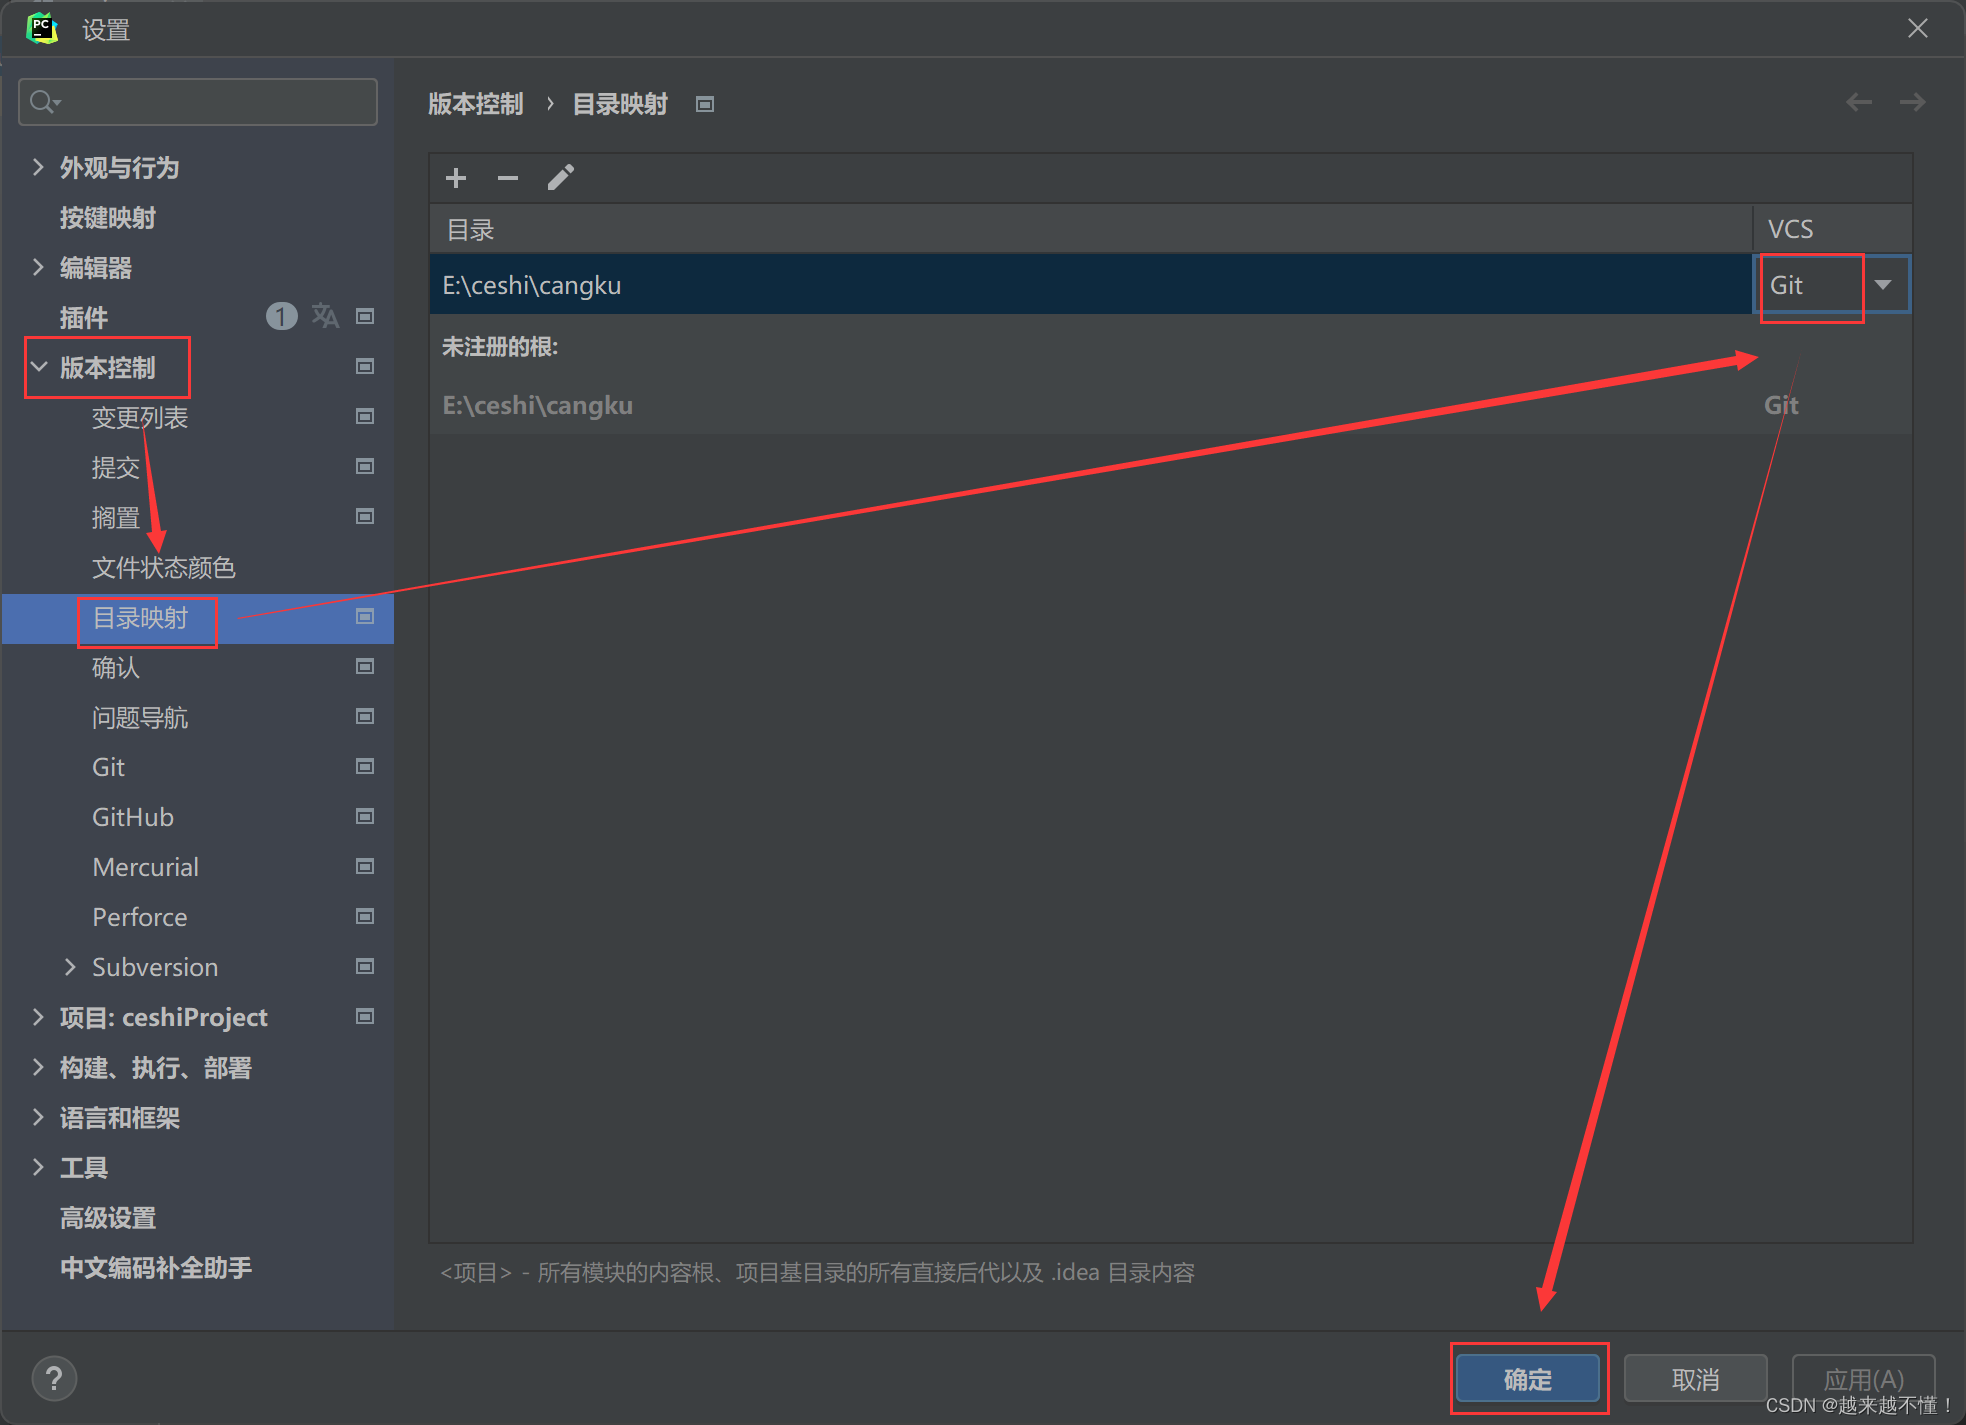Click project-level icon on 插件 row
The height and width of the screenshot is (1425, 1966).
point(365,316)
